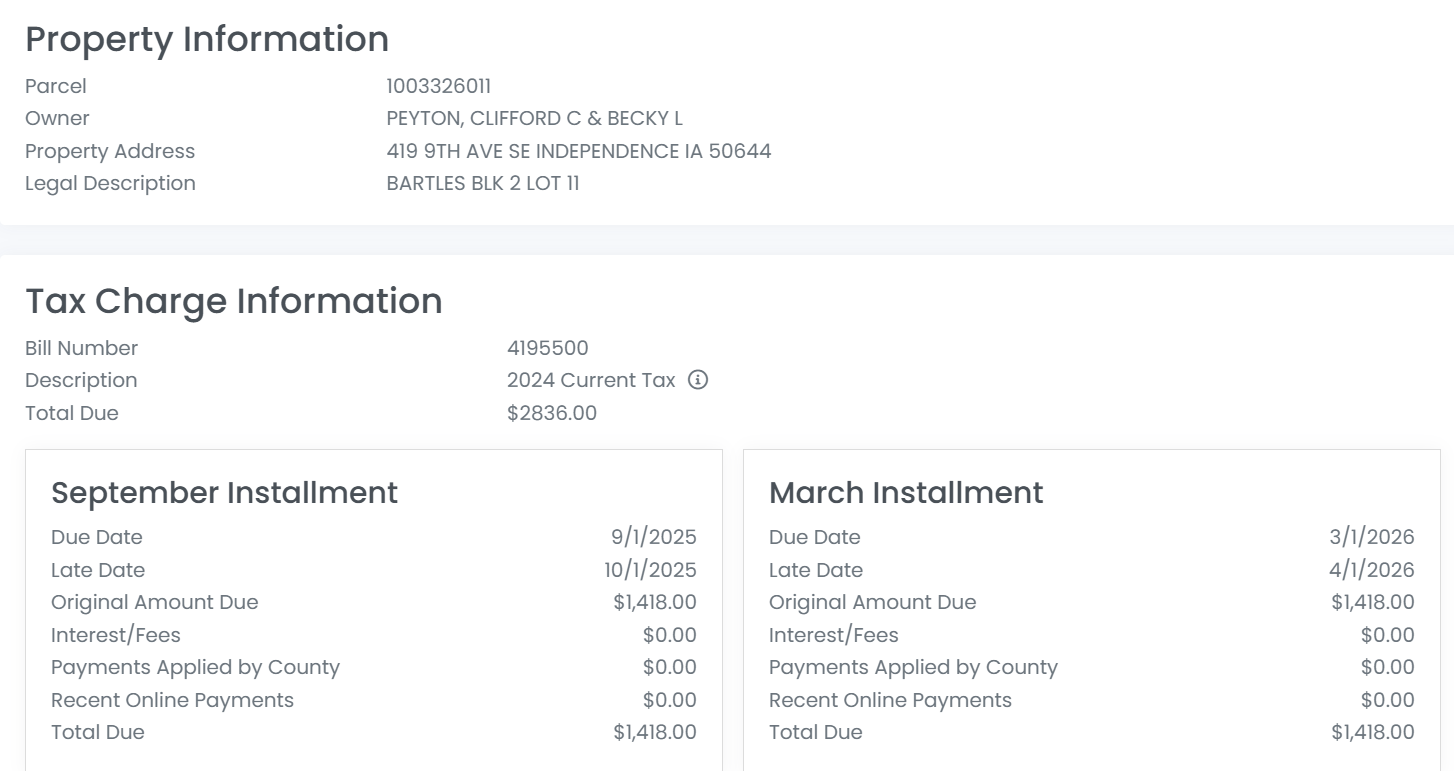
Task: Click the parcel number 1003326011
Action: 438,86
